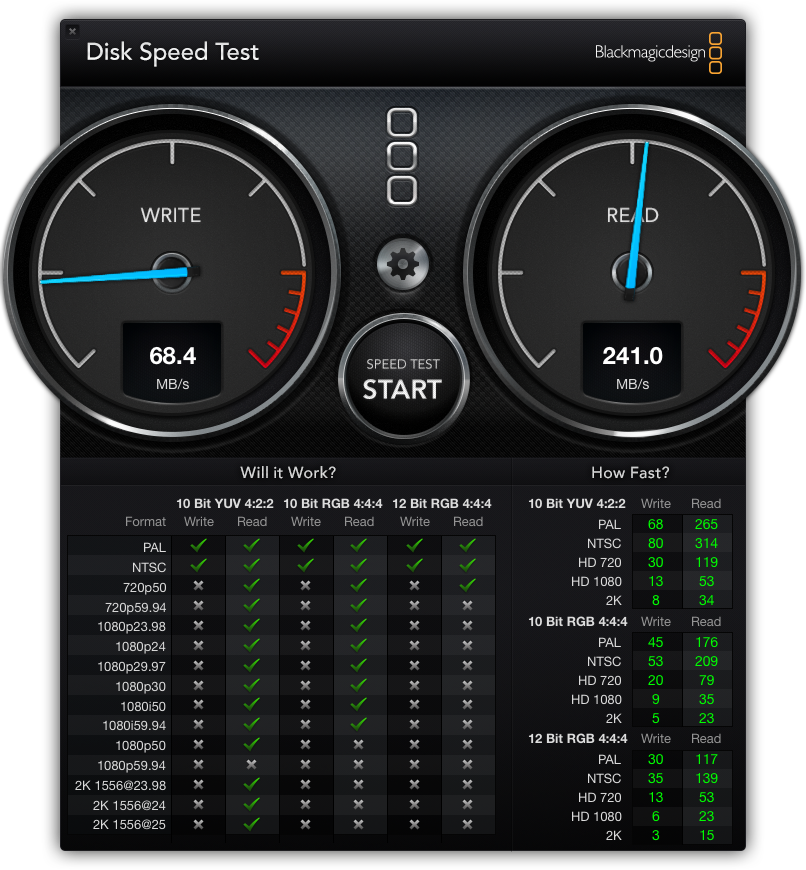The height and width of the screenshot is (870, 806).
Task: Click 720p59.94 10 Bit RGB read checkmark
Action: click(358, 605)
